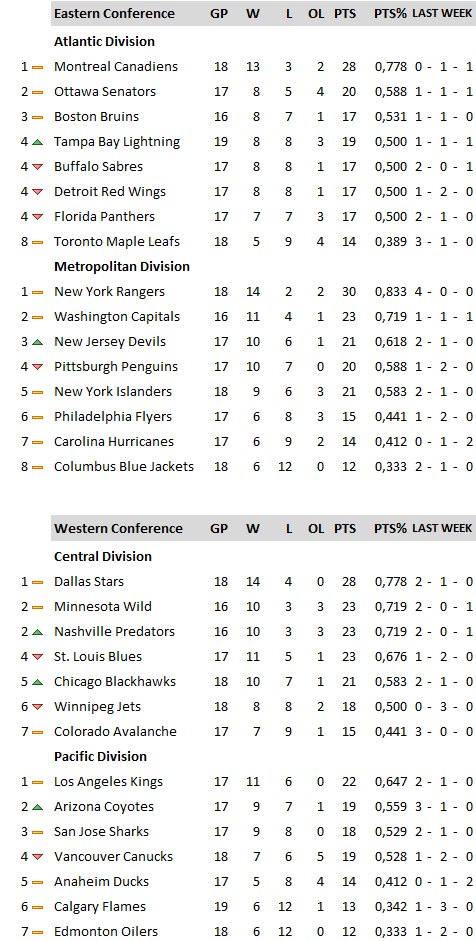The height and width of the screenshot is (941, 476).
Task: Click the New York Rangers team name
Action: click(109, 292)
